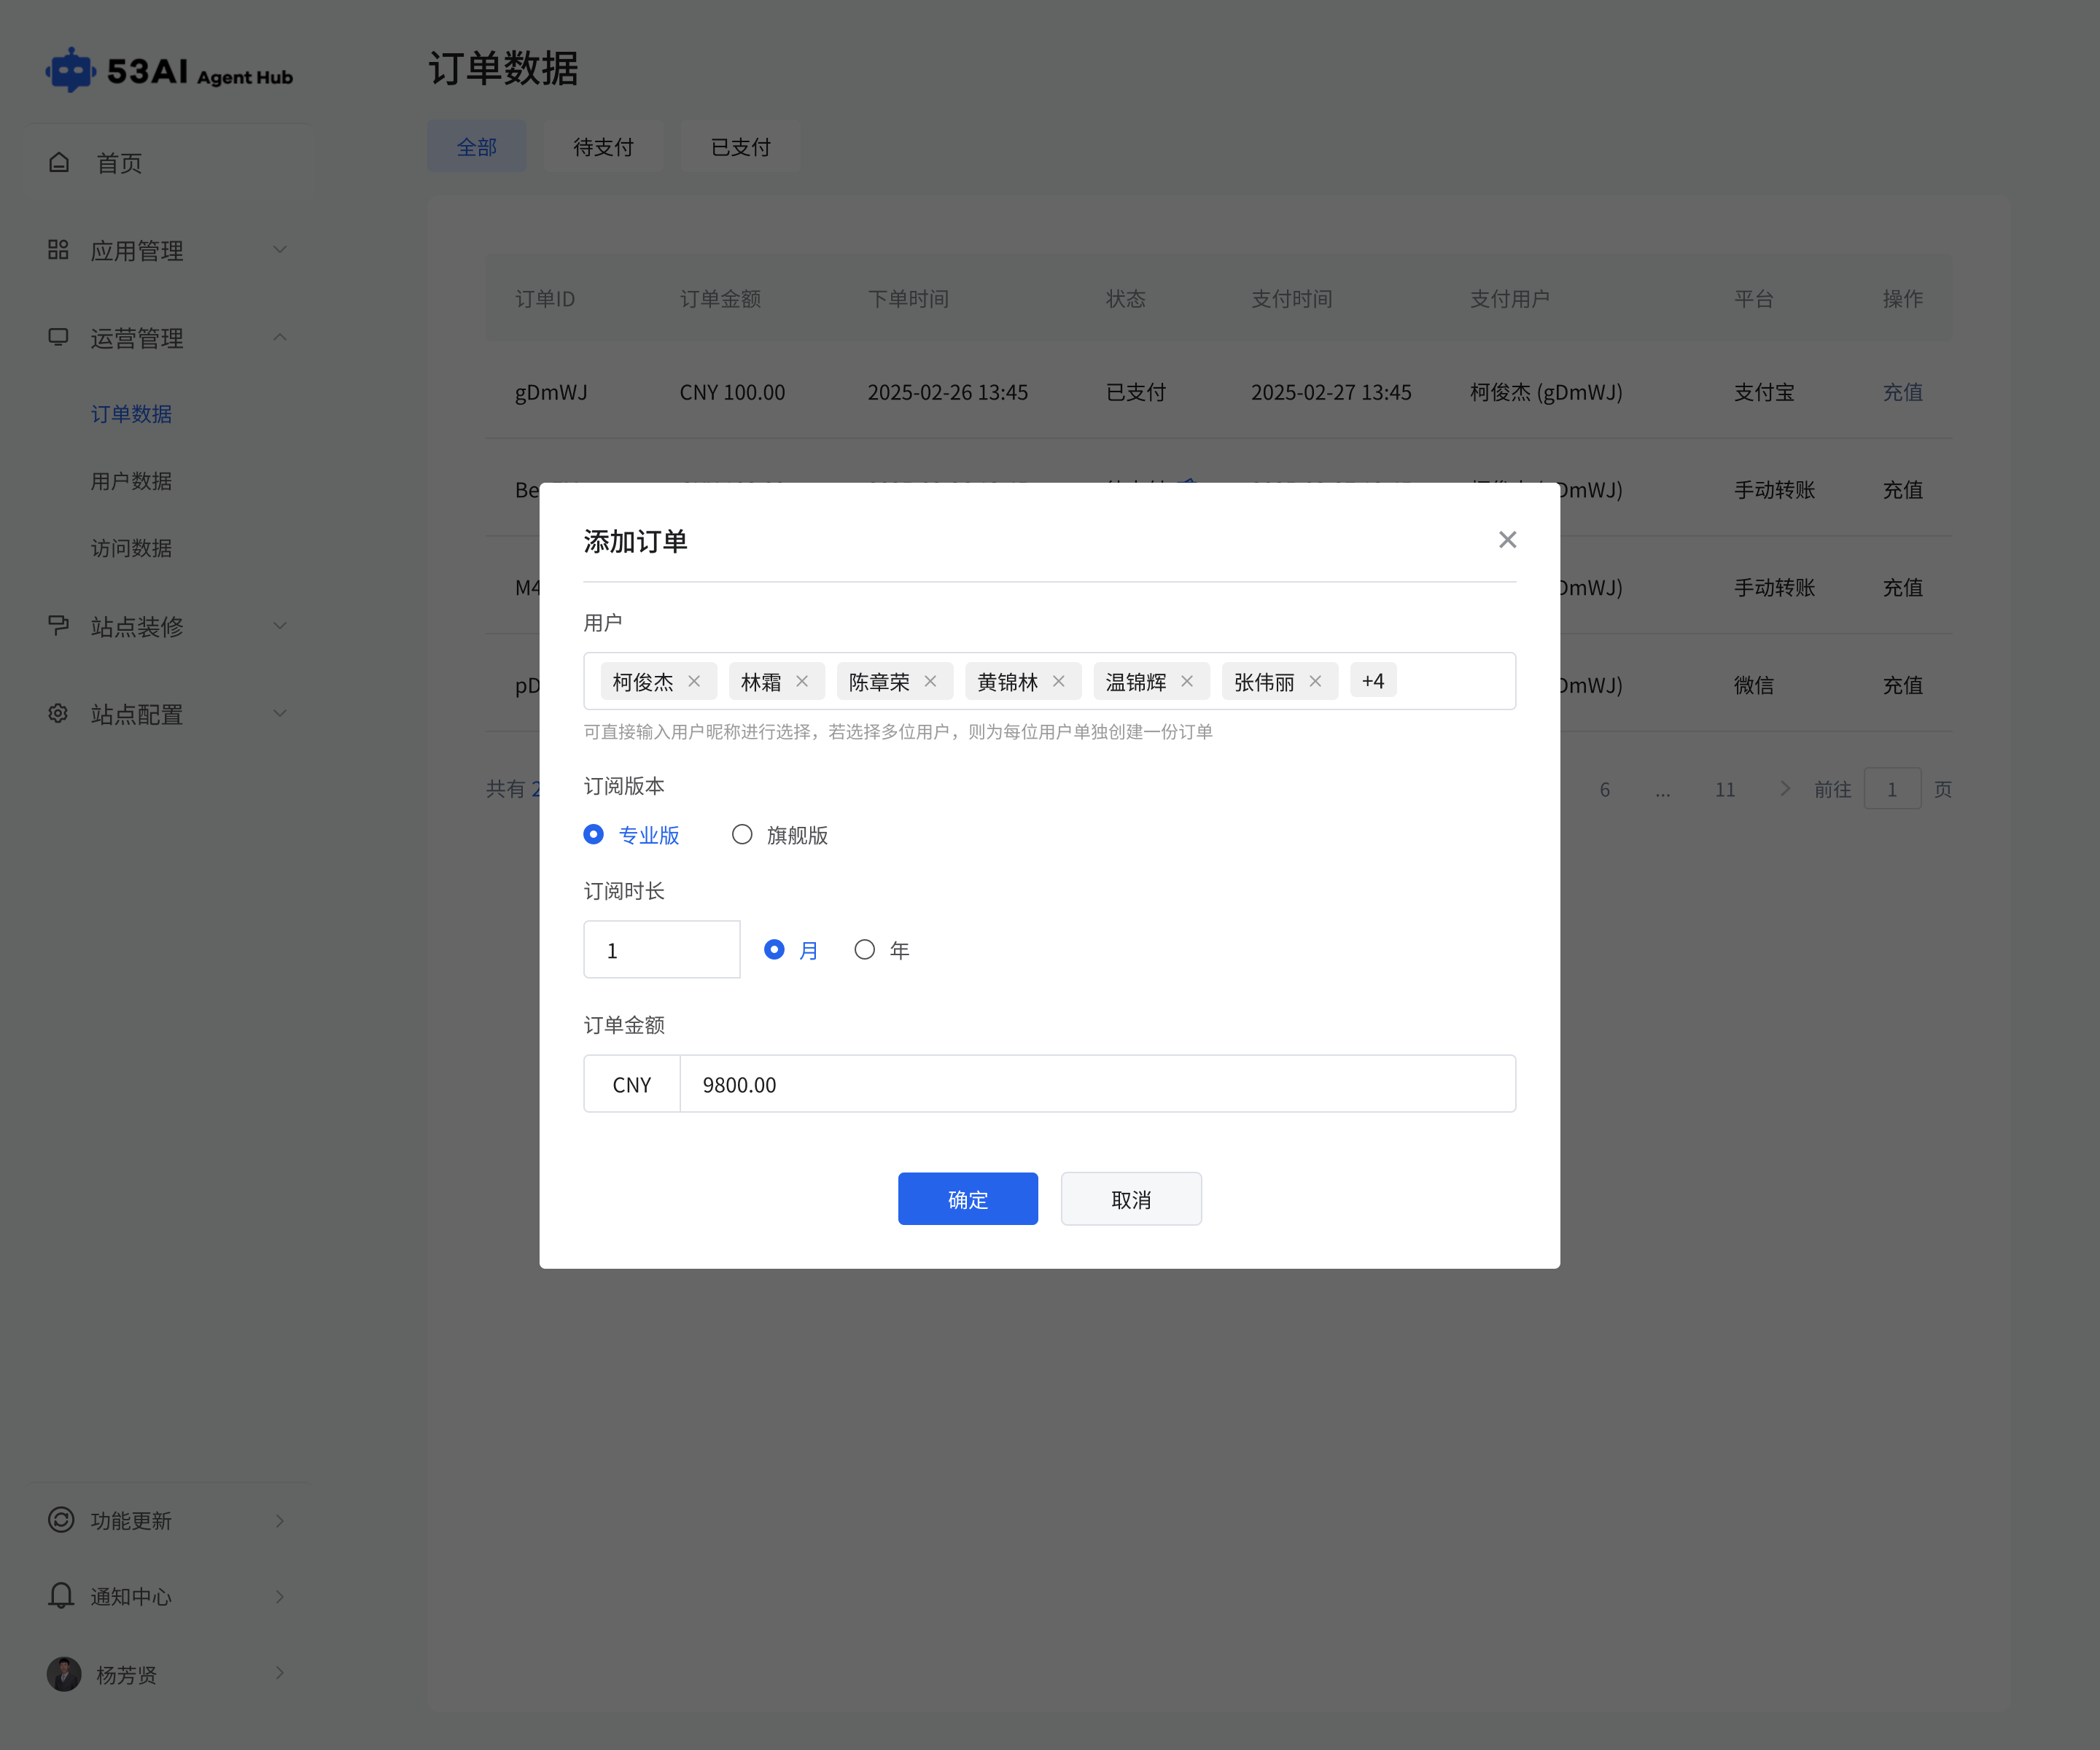Click 杨芳贤 user avatar

point(64,1674)
